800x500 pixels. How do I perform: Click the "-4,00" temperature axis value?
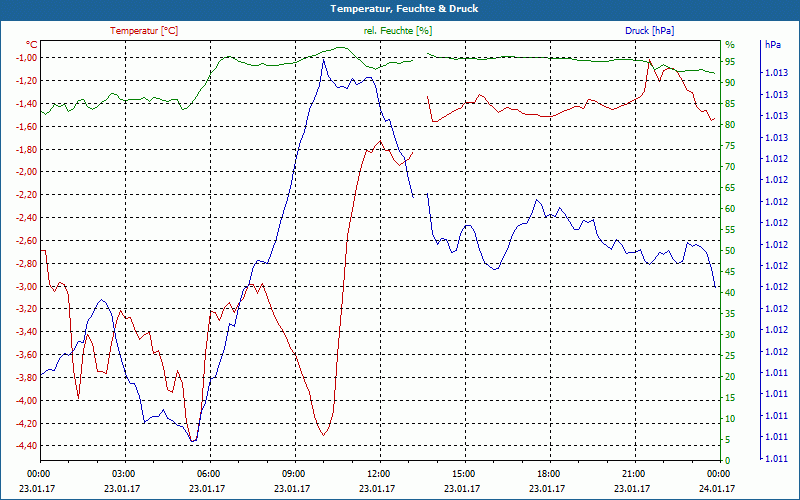coord(27,400)
